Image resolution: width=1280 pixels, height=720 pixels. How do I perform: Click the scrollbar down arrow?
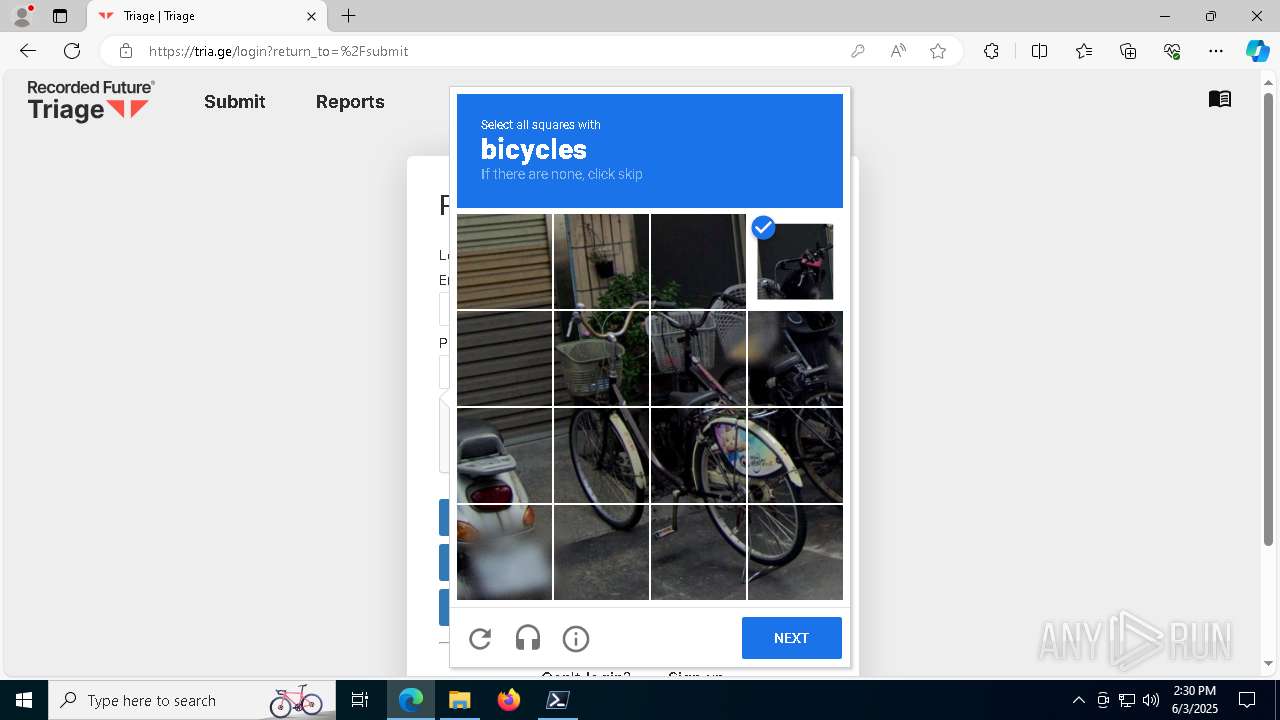(1268, 663)
